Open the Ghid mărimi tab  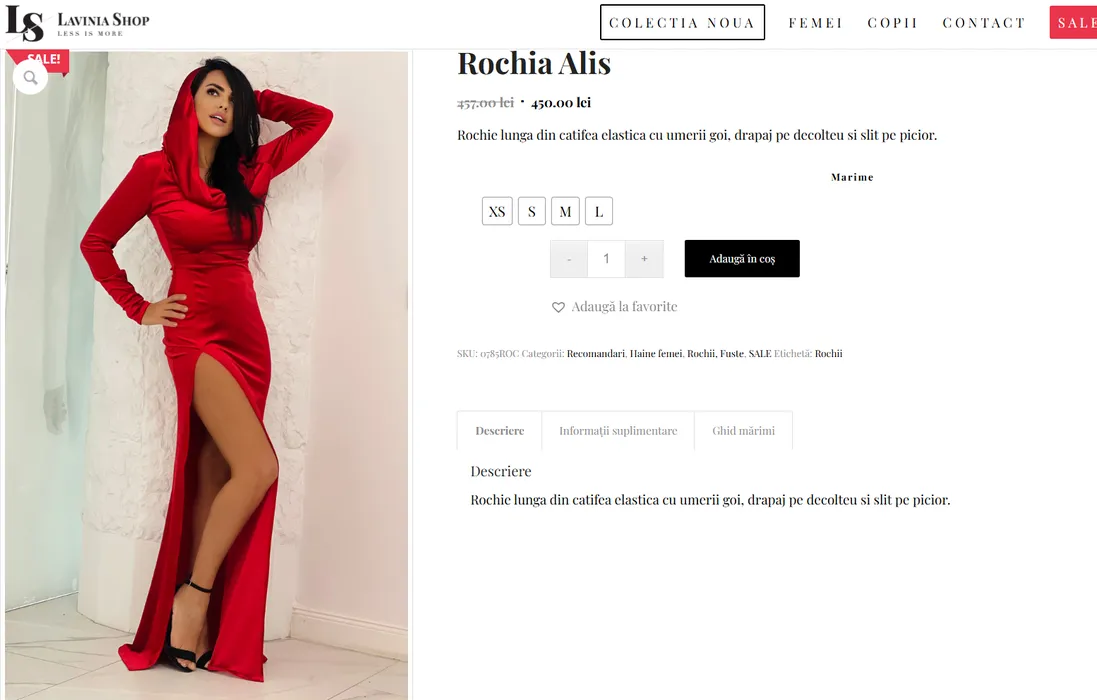(744, 431)
